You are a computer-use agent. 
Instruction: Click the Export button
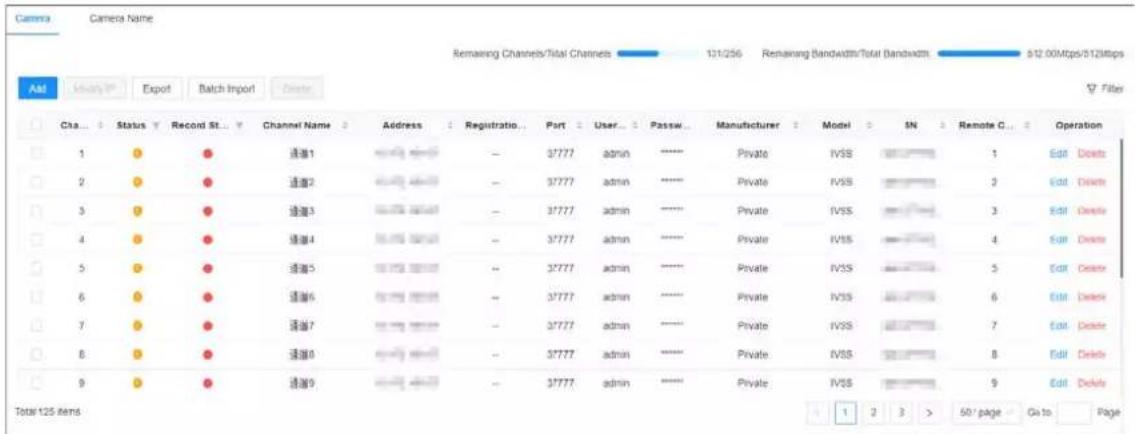pos(156,89)
